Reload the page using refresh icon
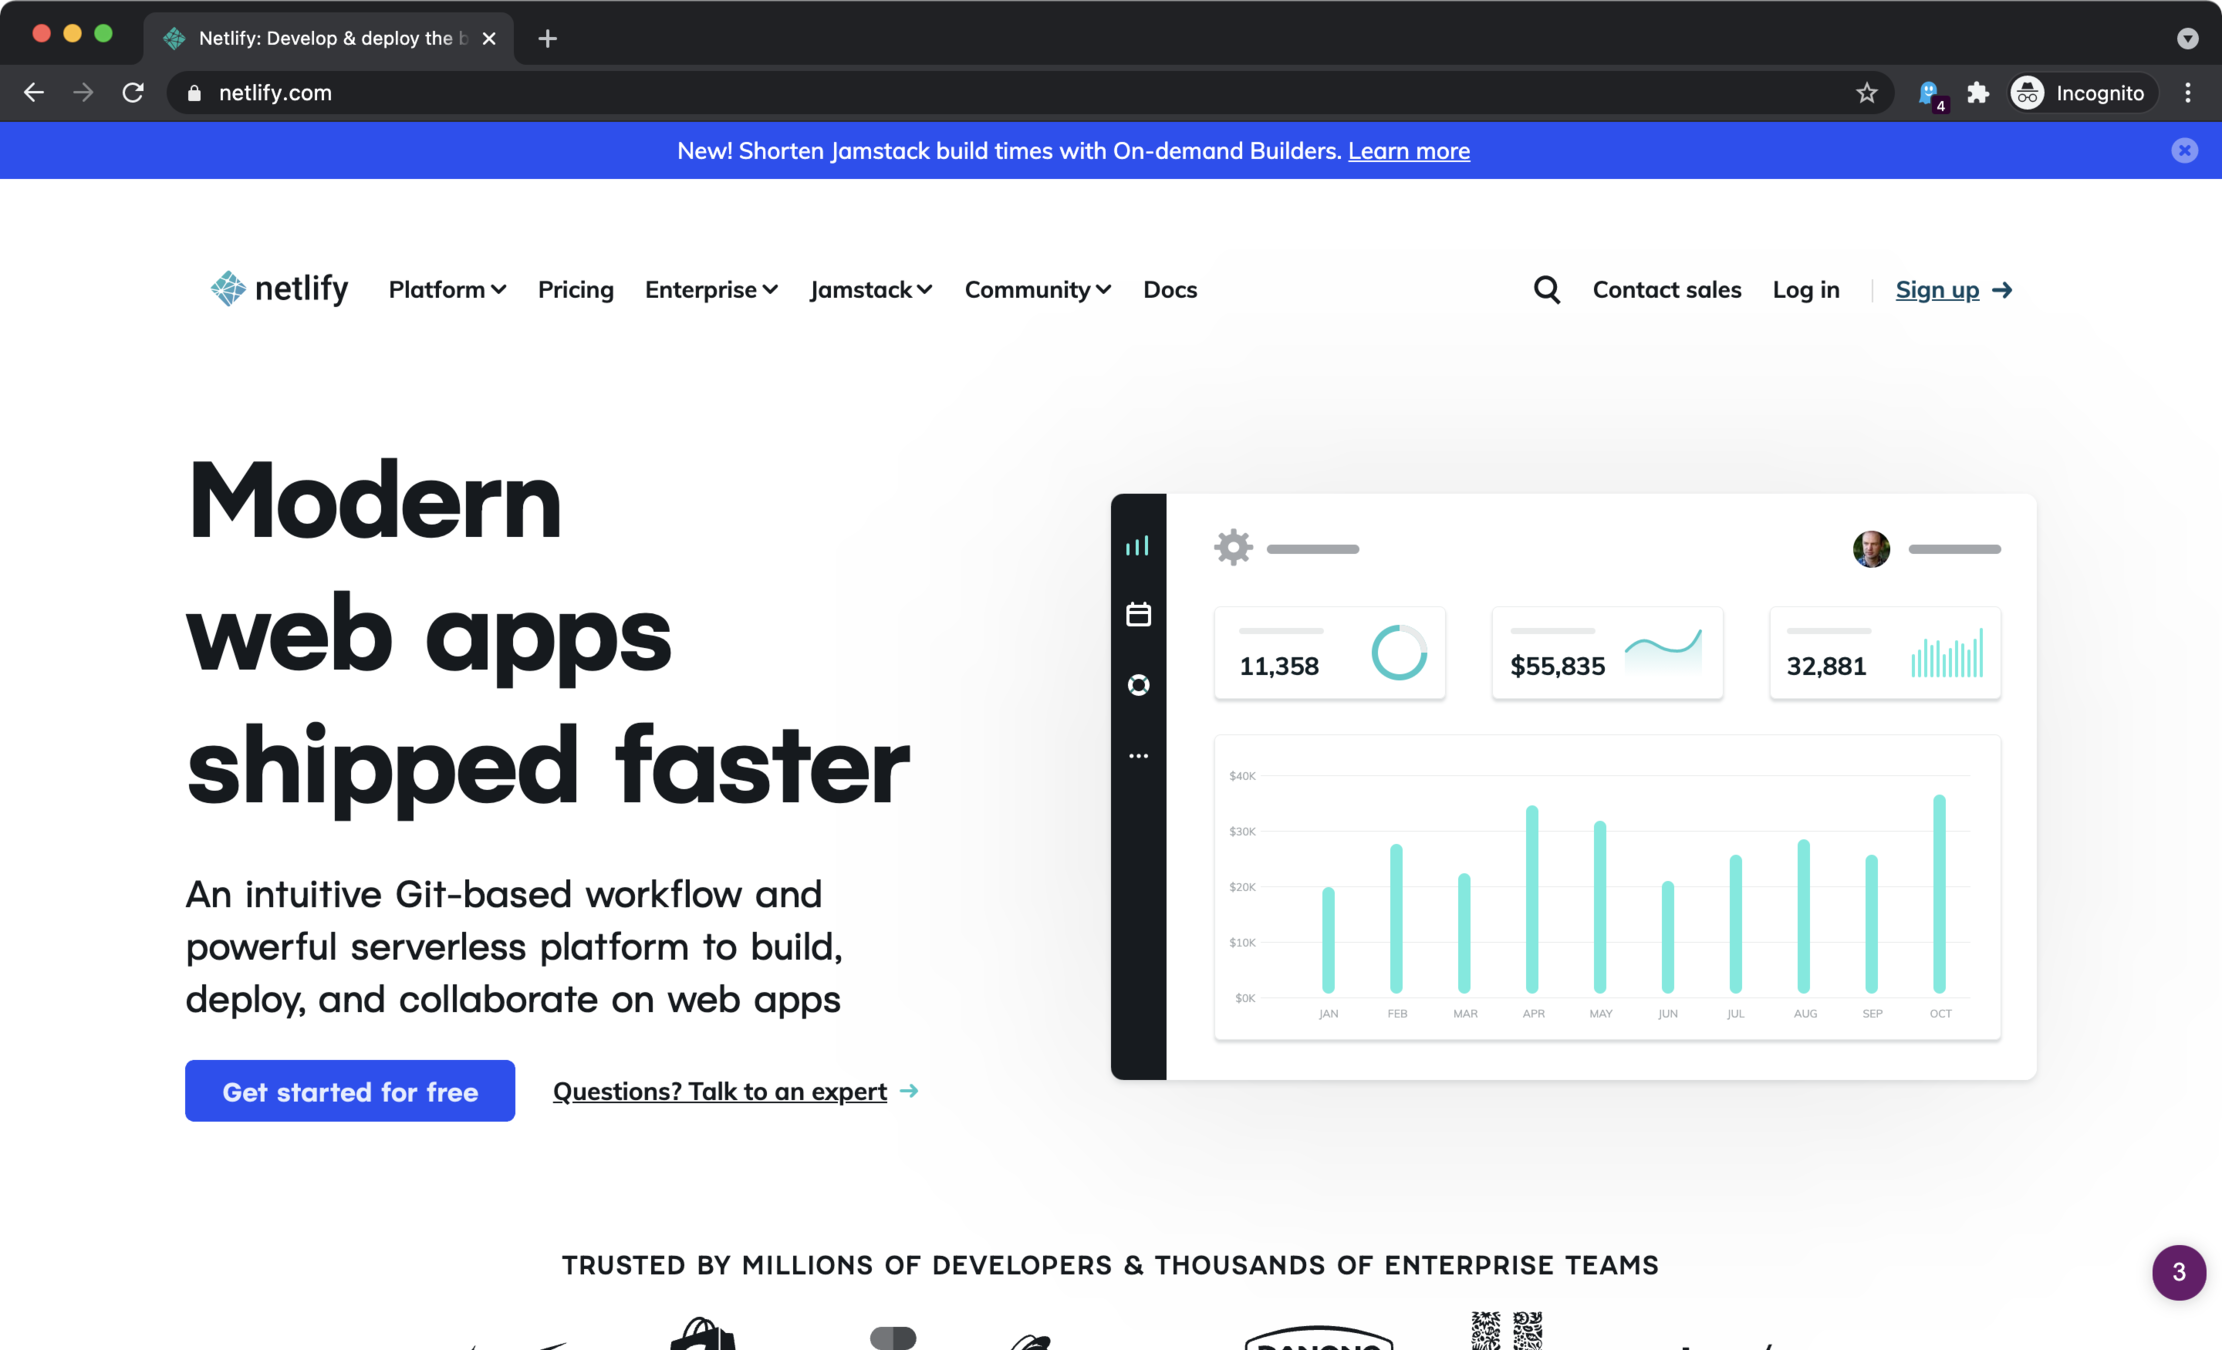Screen dimensions: 2222x1350 pos(133,93)
